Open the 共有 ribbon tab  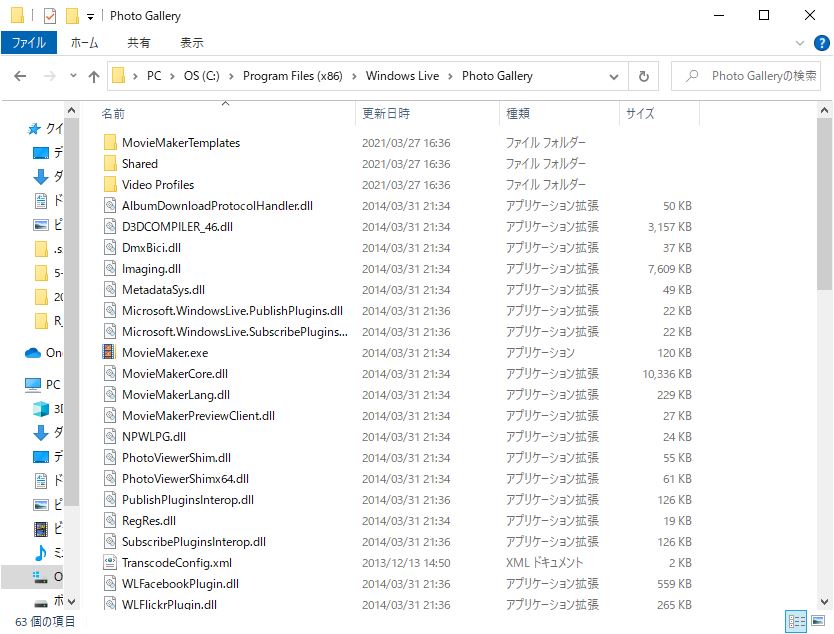tap(139, 43)
